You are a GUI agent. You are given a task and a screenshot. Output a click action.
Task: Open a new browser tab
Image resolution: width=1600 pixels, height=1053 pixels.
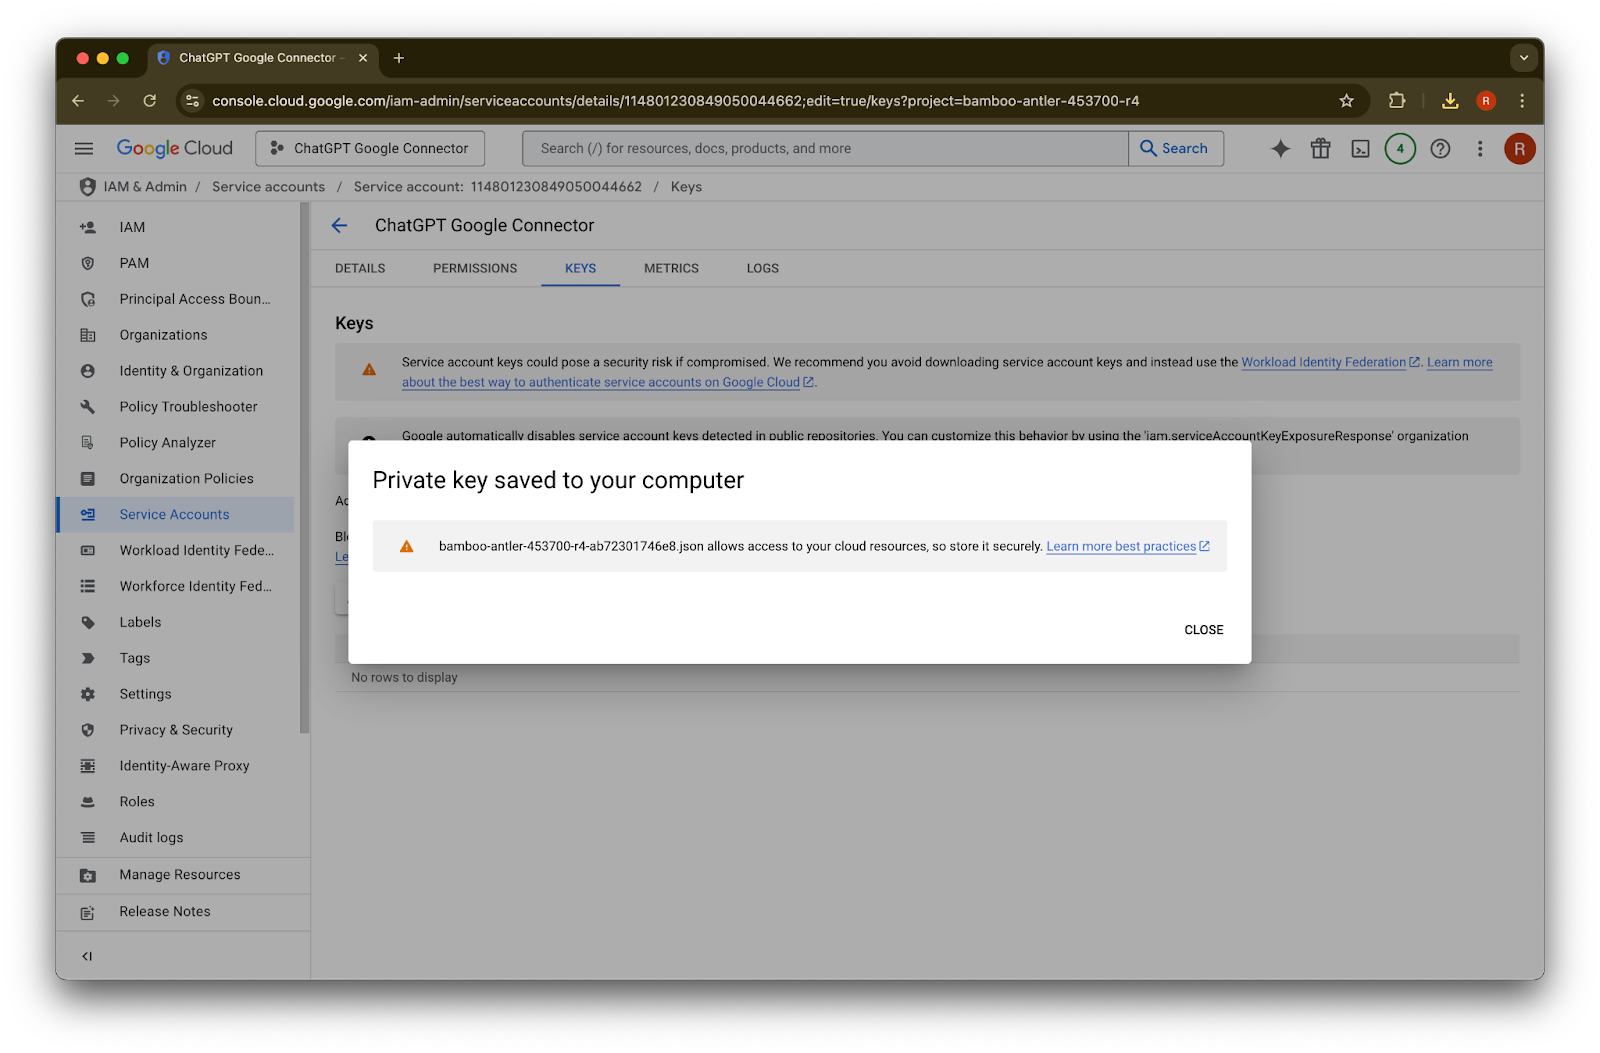(x=399, y=58)
